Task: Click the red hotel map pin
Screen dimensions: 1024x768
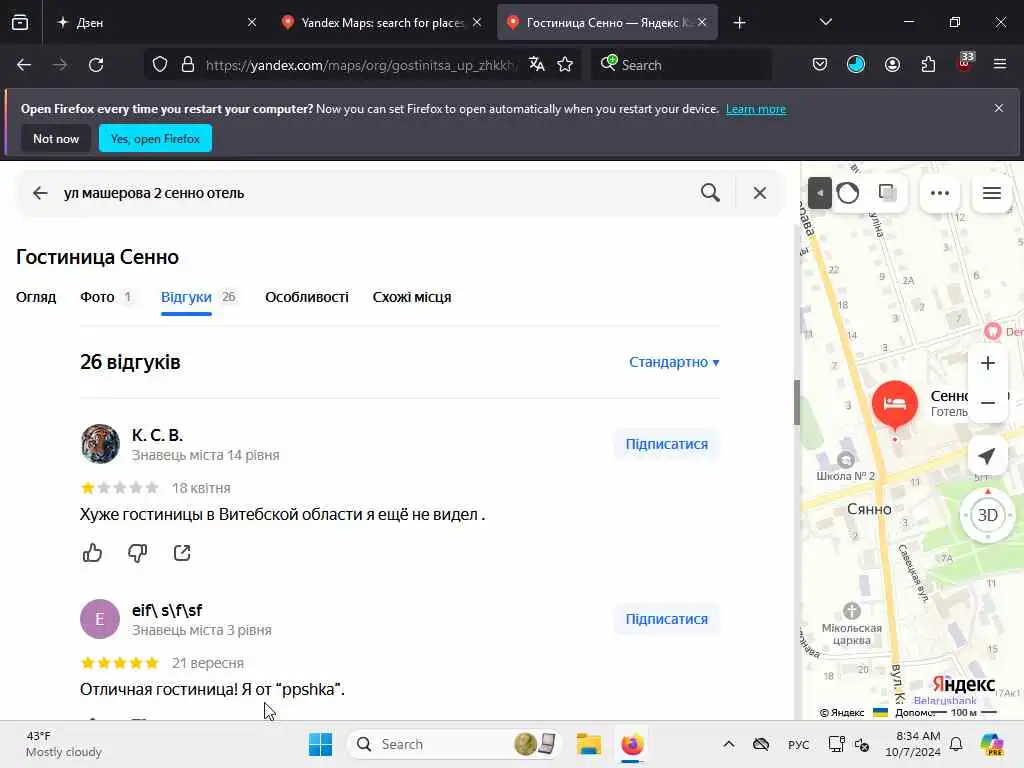Action: (x=895, y=405)
